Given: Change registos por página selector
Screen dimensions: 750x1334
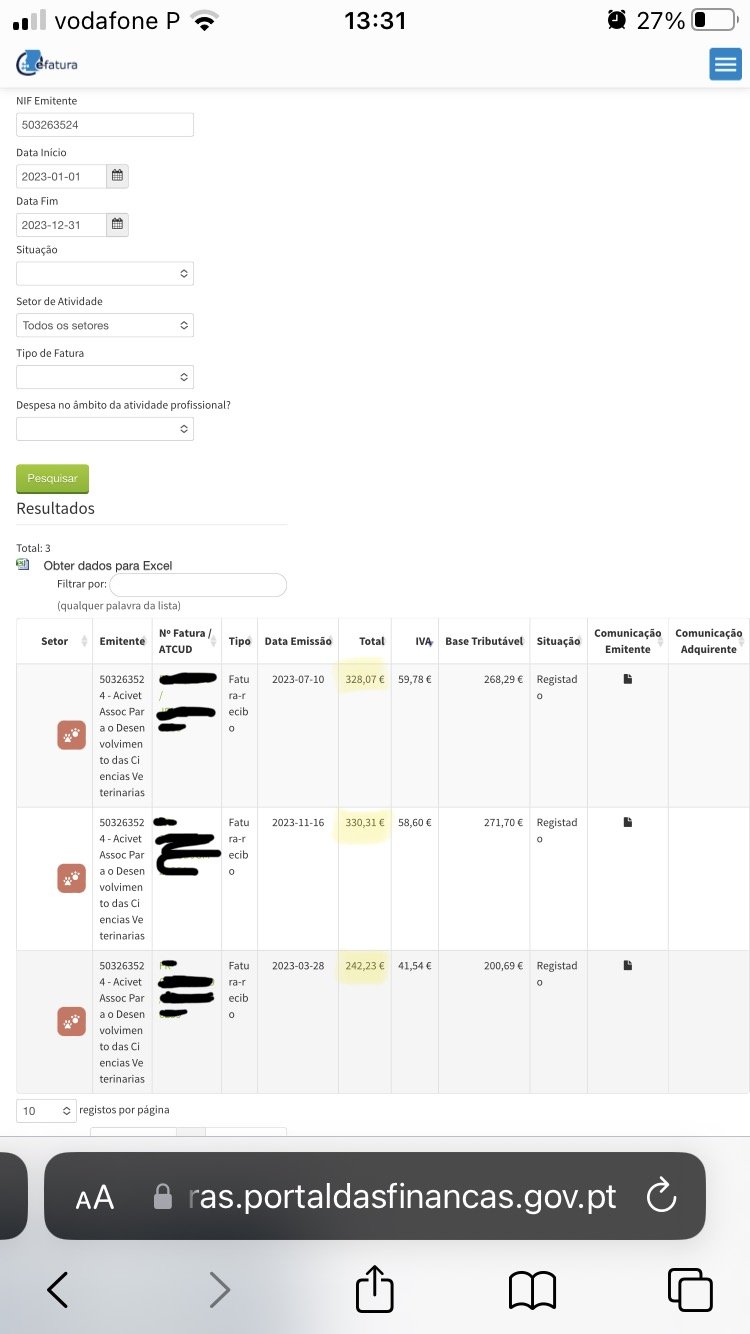Looking at the screenshot, I should (46, 1110).
